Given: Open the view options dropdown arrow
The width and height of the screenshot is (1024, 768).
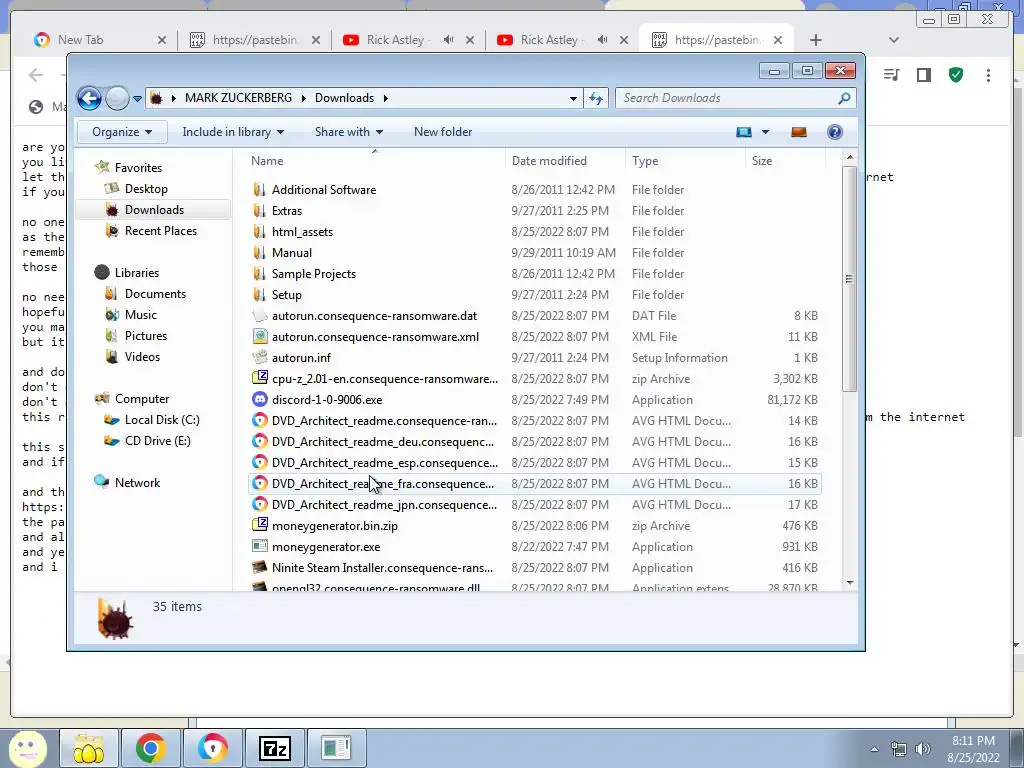Looking at the screenshot, I should [765, 132].
